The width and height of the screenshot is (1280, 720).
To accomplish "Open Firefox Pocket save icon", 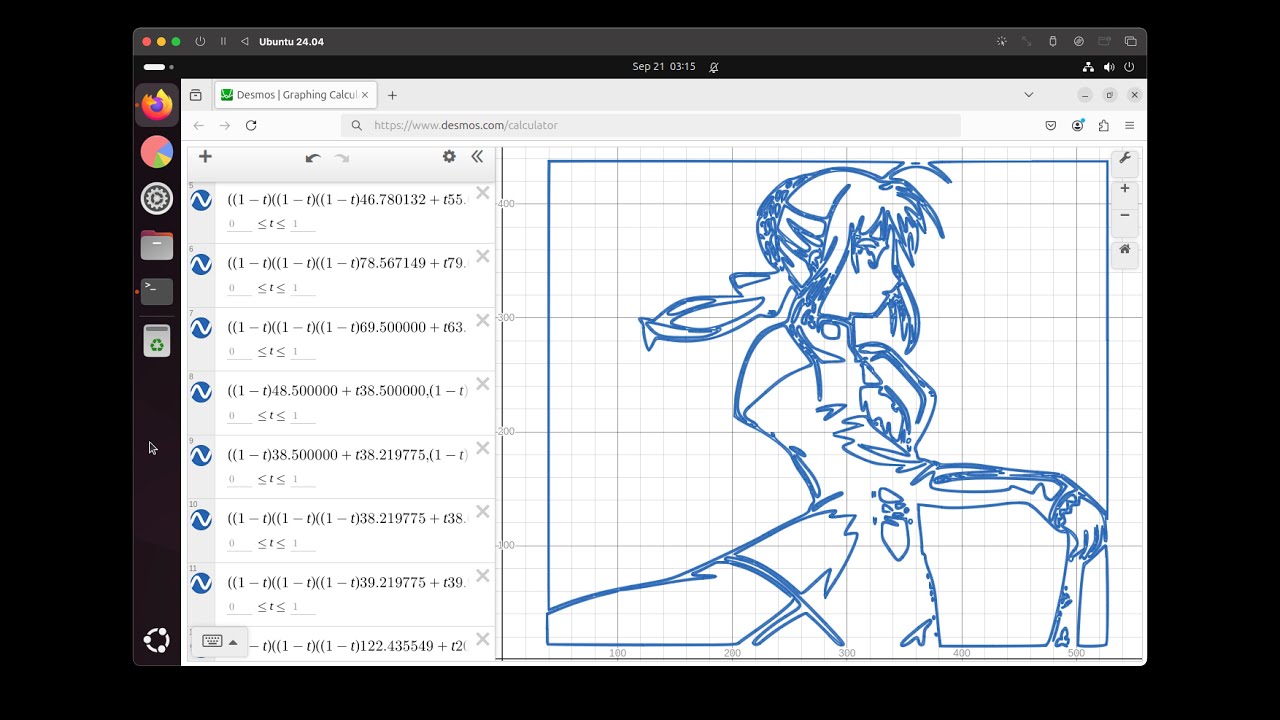I will 1051,125.
